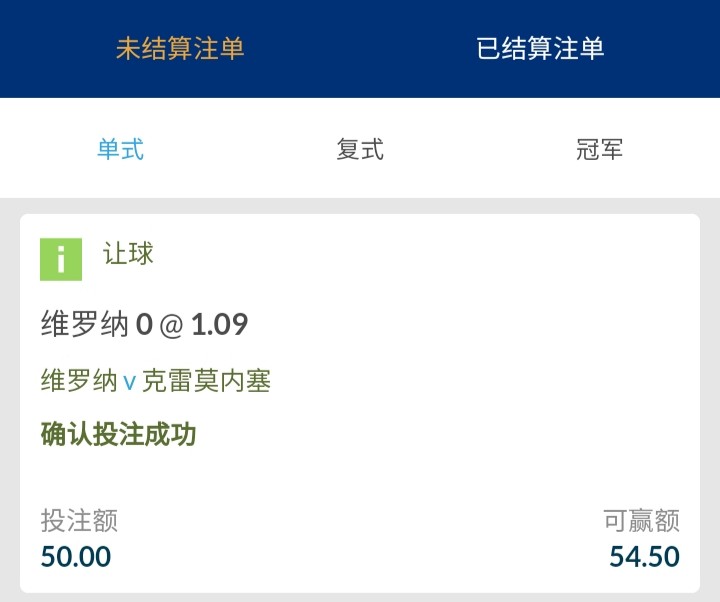This screenshot has height=602, width=720.
Task: Click the @ symbol before the odds
Action: click(x=171, y=325)
